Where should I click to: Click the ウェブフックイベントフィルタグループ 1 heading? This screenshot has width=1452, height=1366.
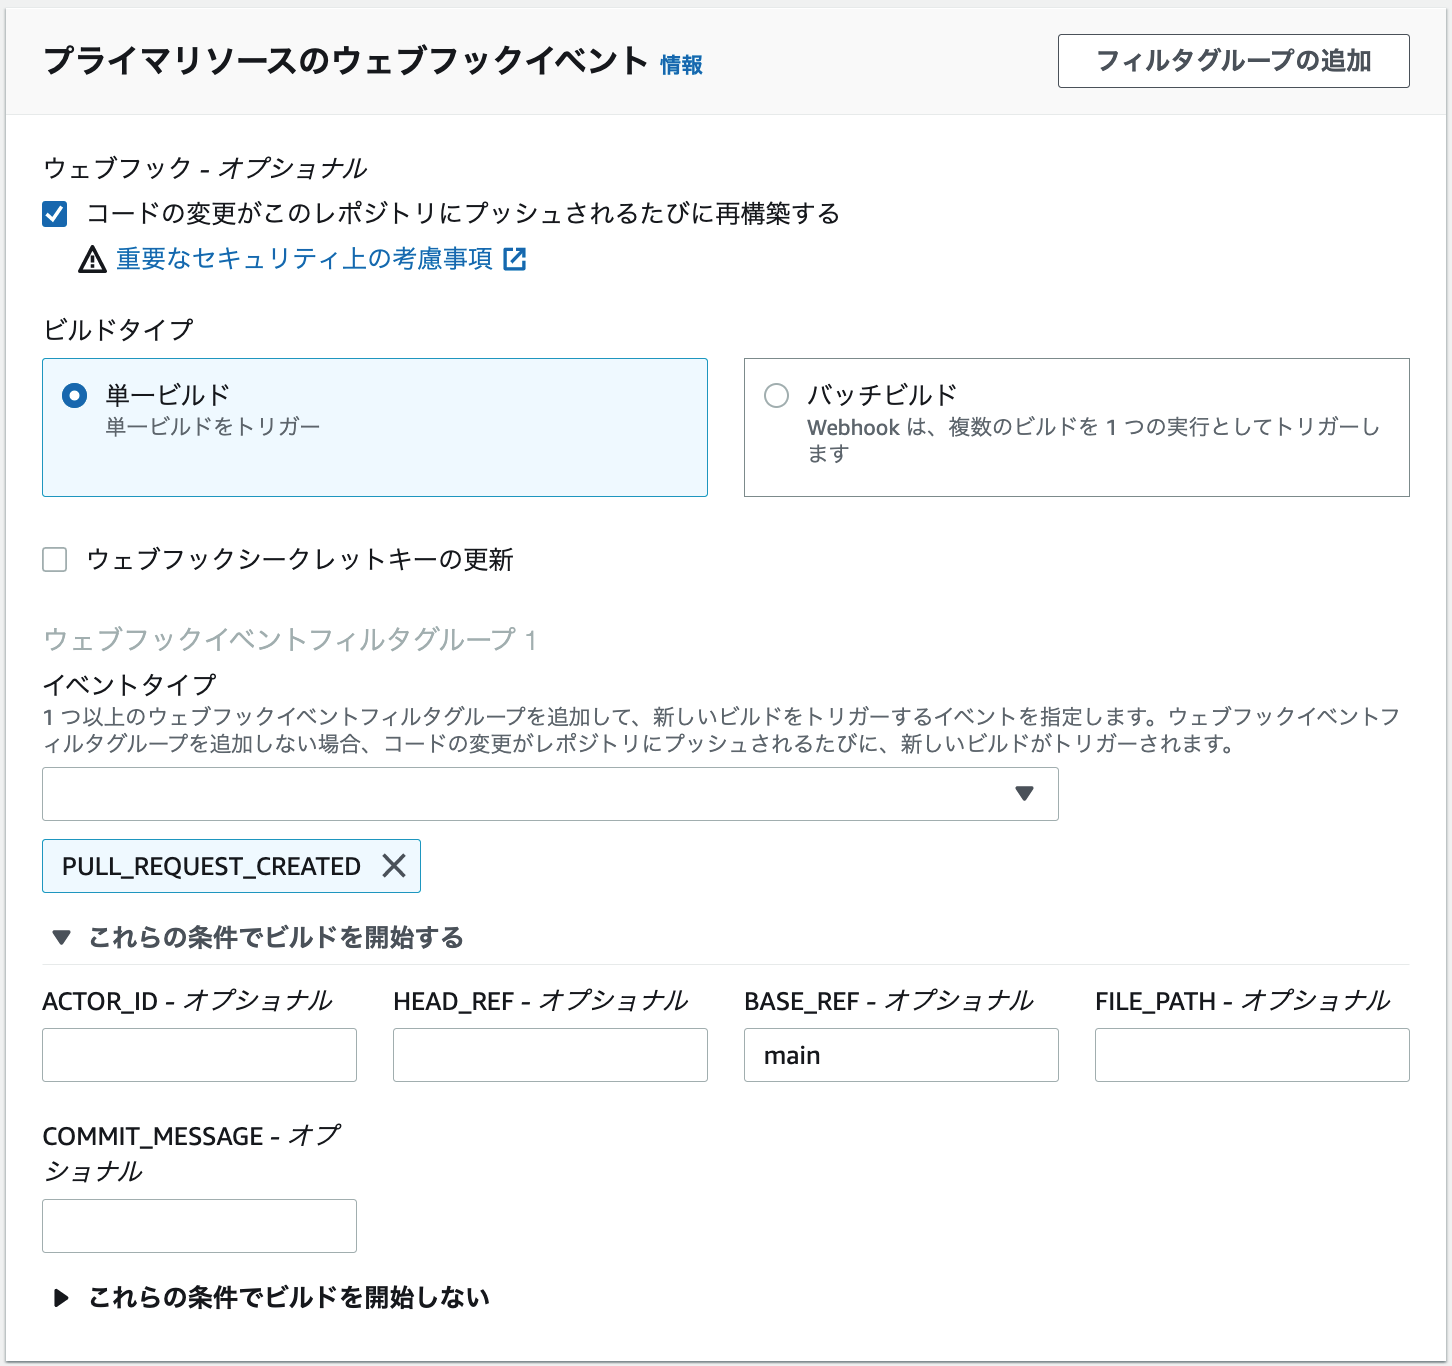[290, 639]
